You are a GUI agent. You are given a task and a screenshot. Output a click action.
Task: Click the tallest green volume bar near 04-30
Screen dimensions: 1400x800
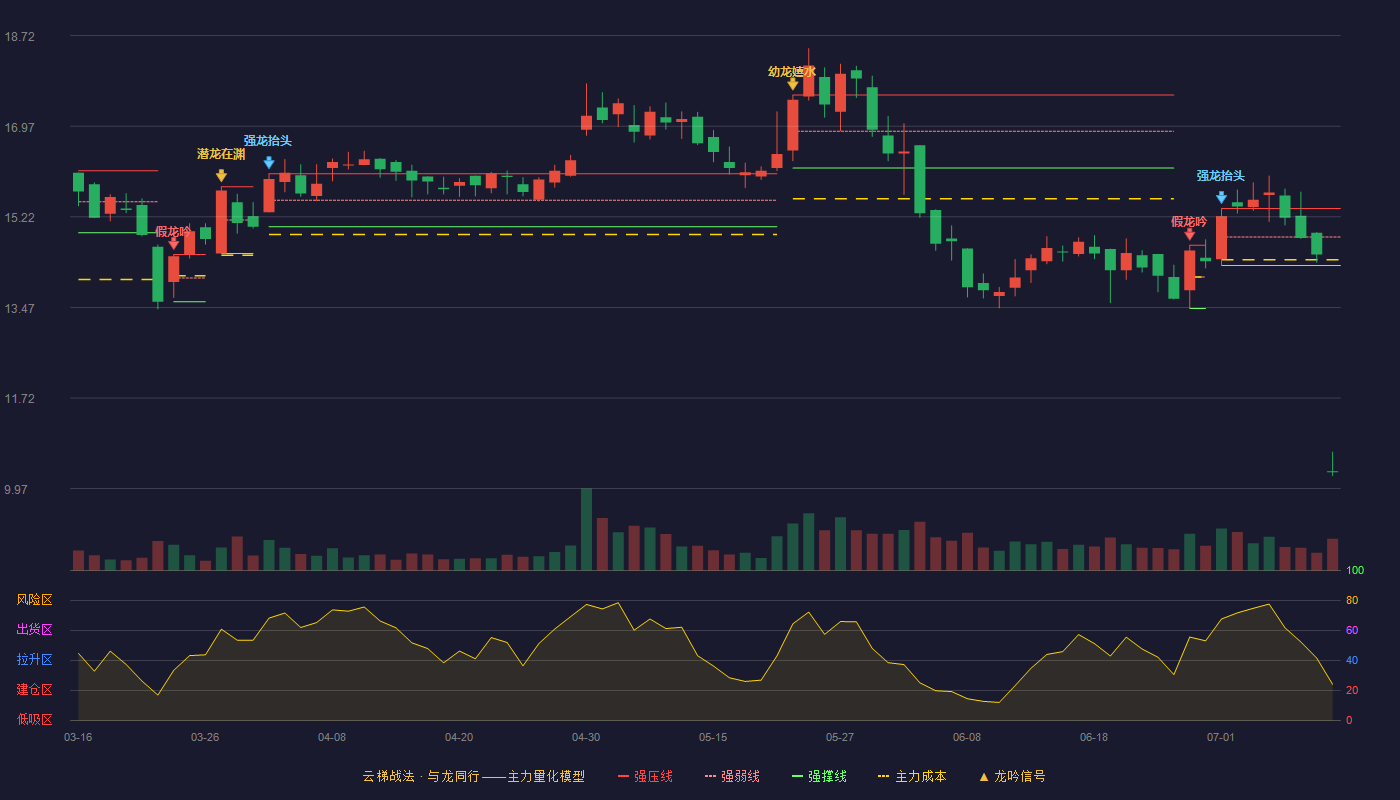(586, 529)
